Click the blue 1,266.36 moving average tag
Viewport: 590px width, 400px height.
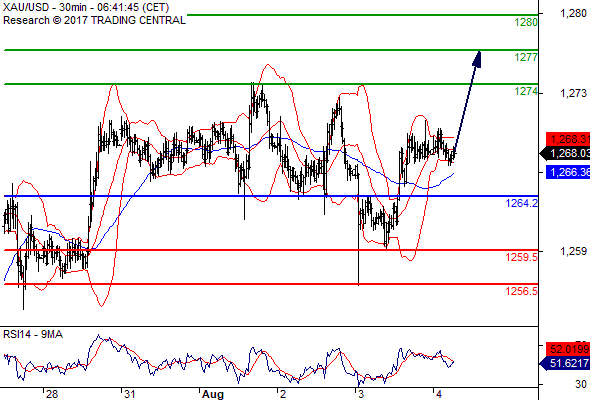[568, 172]
